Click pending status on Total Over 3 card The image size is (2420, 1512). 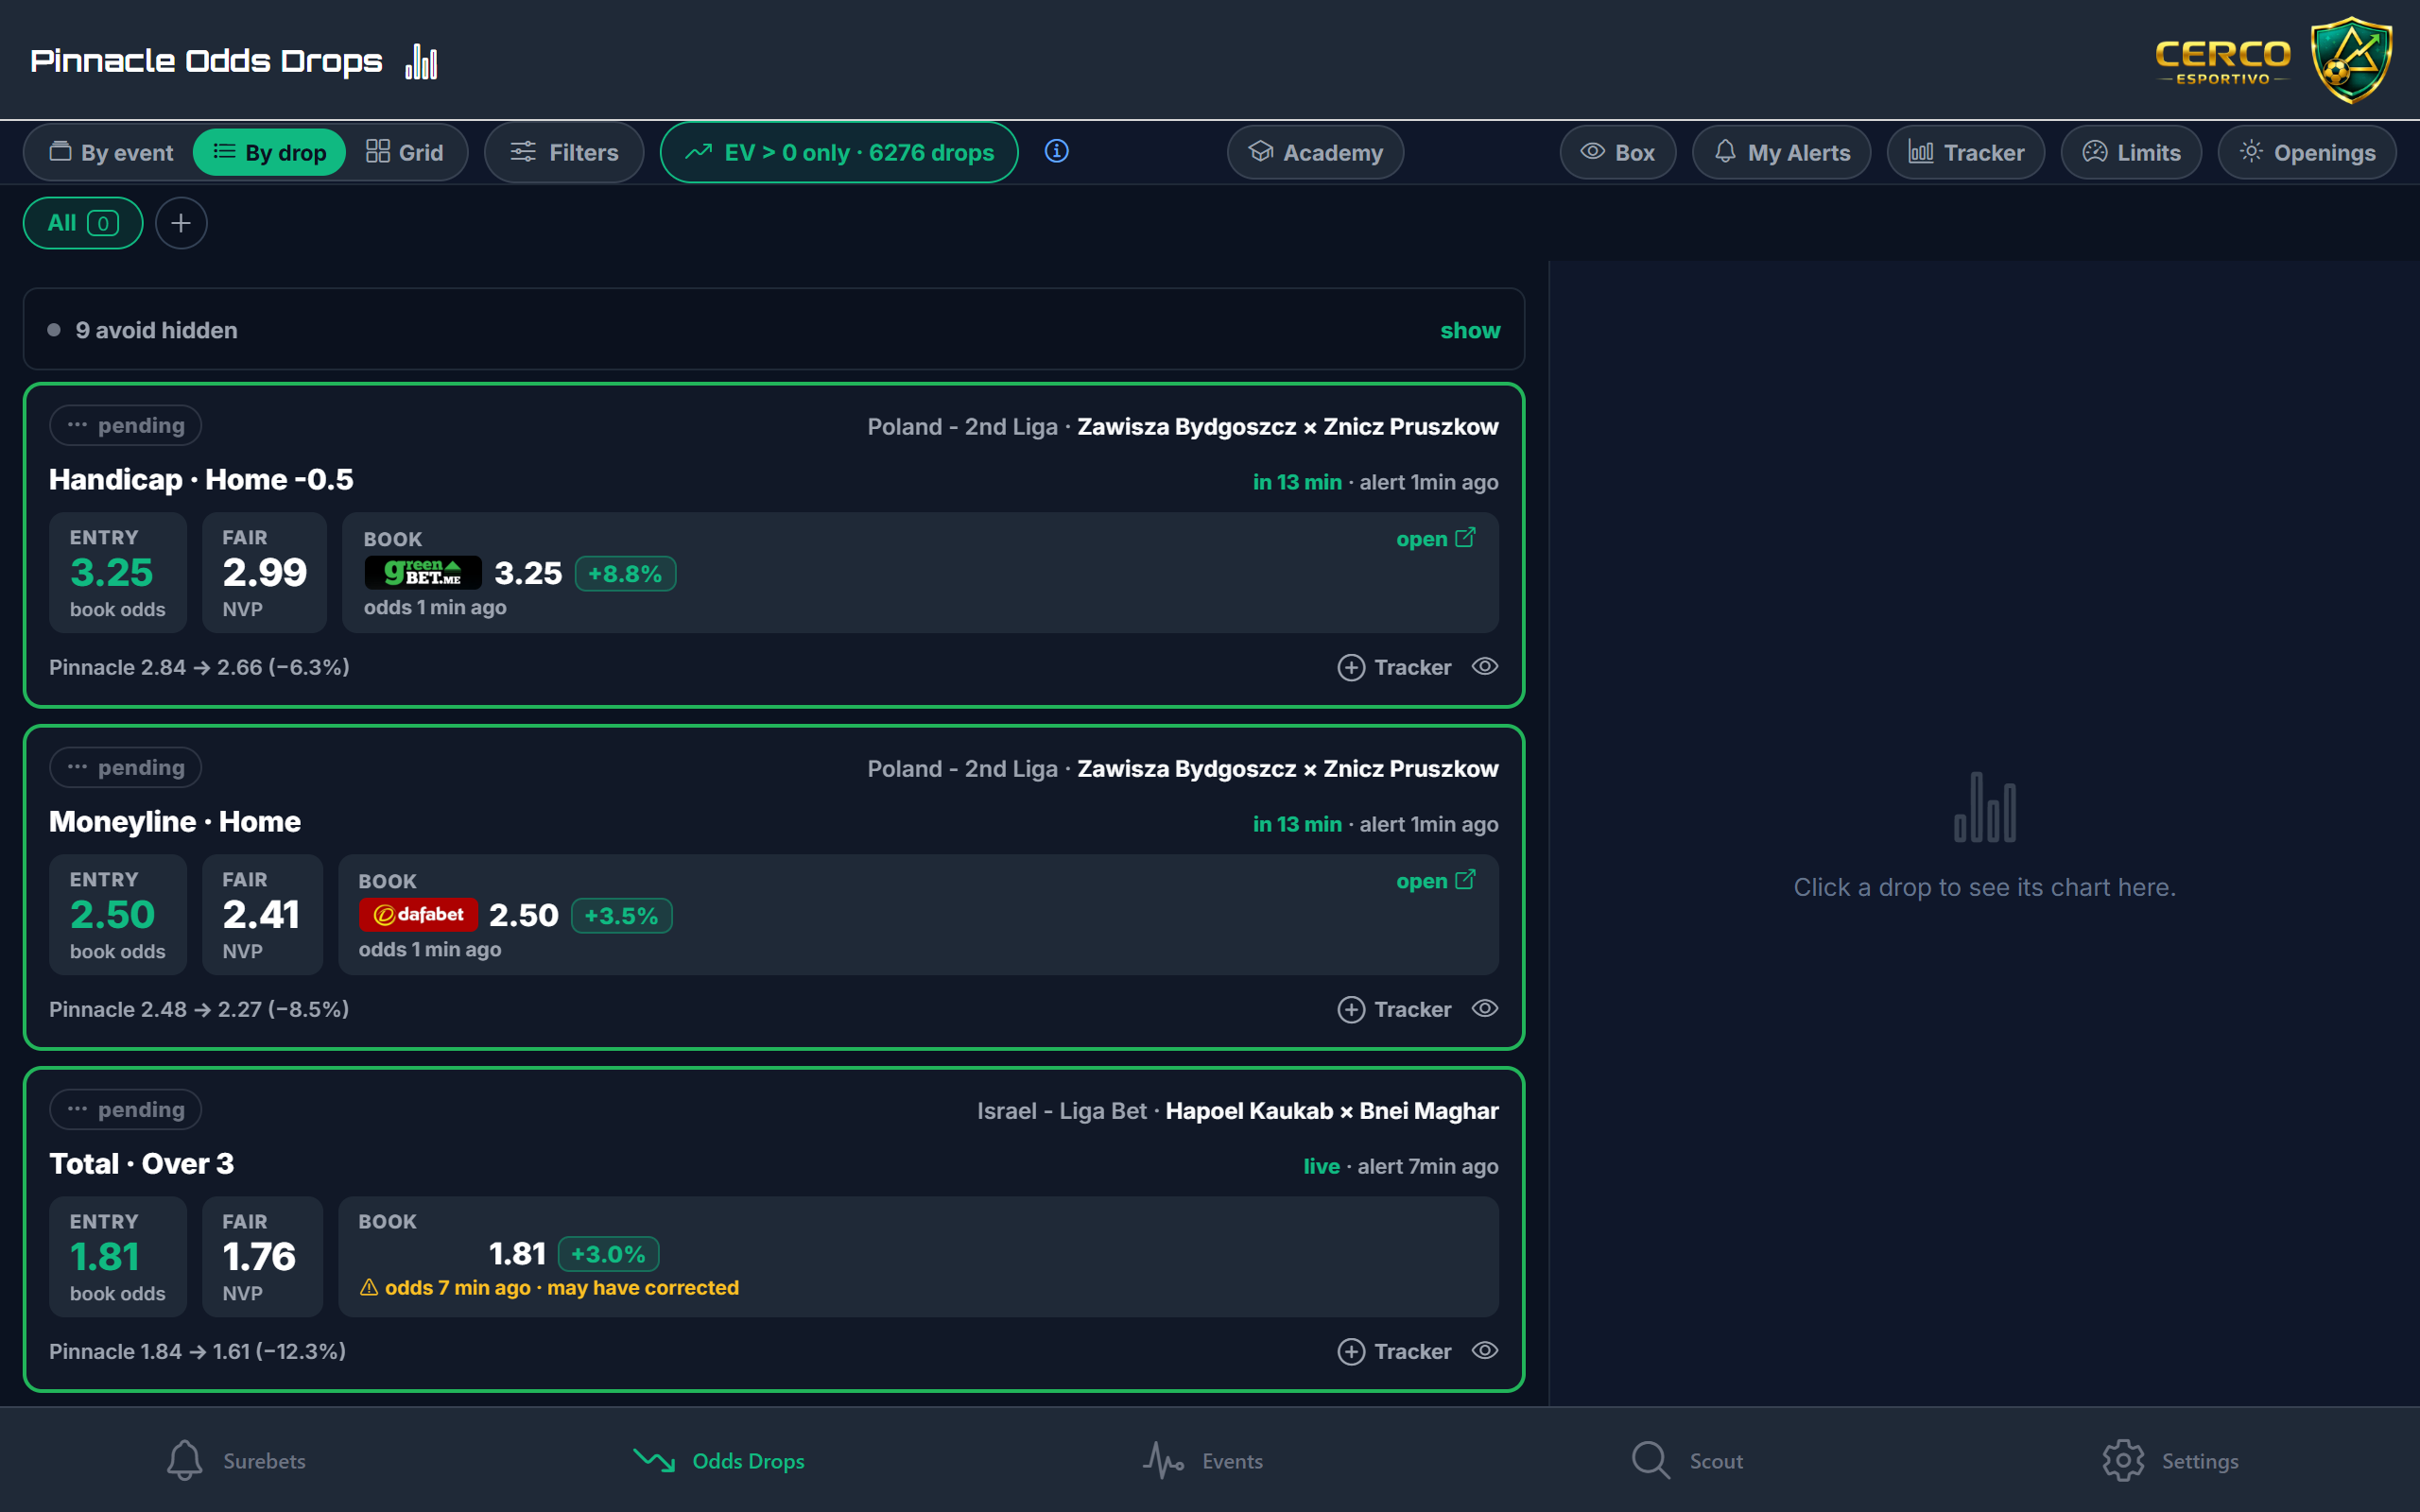pyautogui.click(x=125, y=1109)
